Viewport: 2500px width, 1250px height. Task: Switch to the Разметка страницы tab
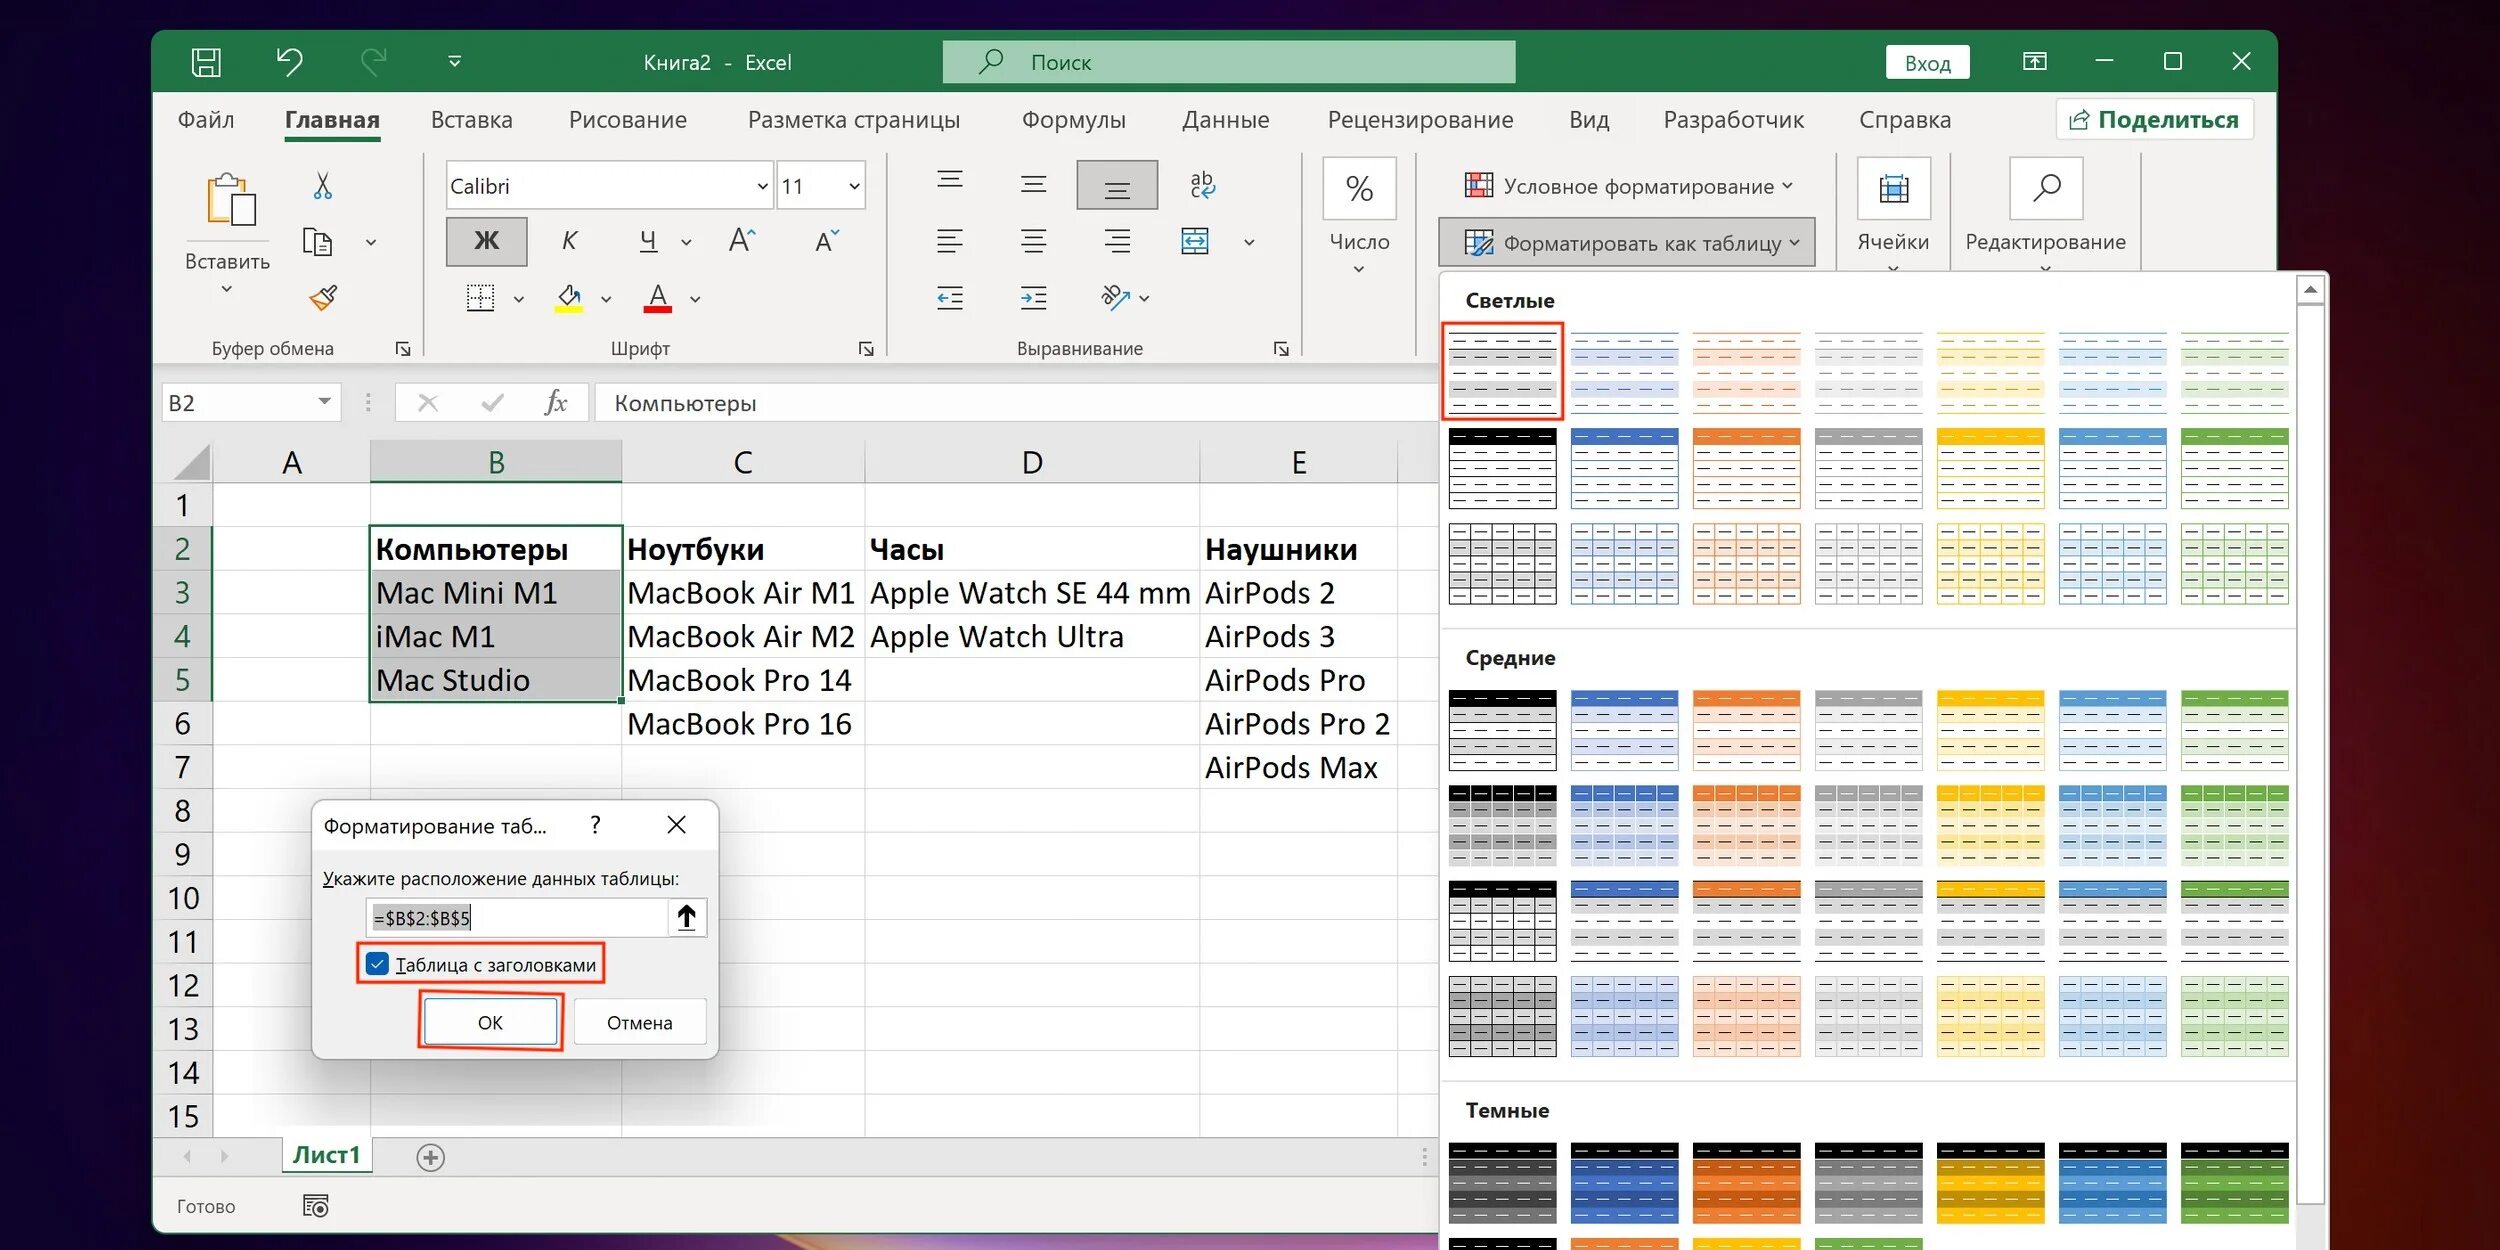tap(854, 120)
